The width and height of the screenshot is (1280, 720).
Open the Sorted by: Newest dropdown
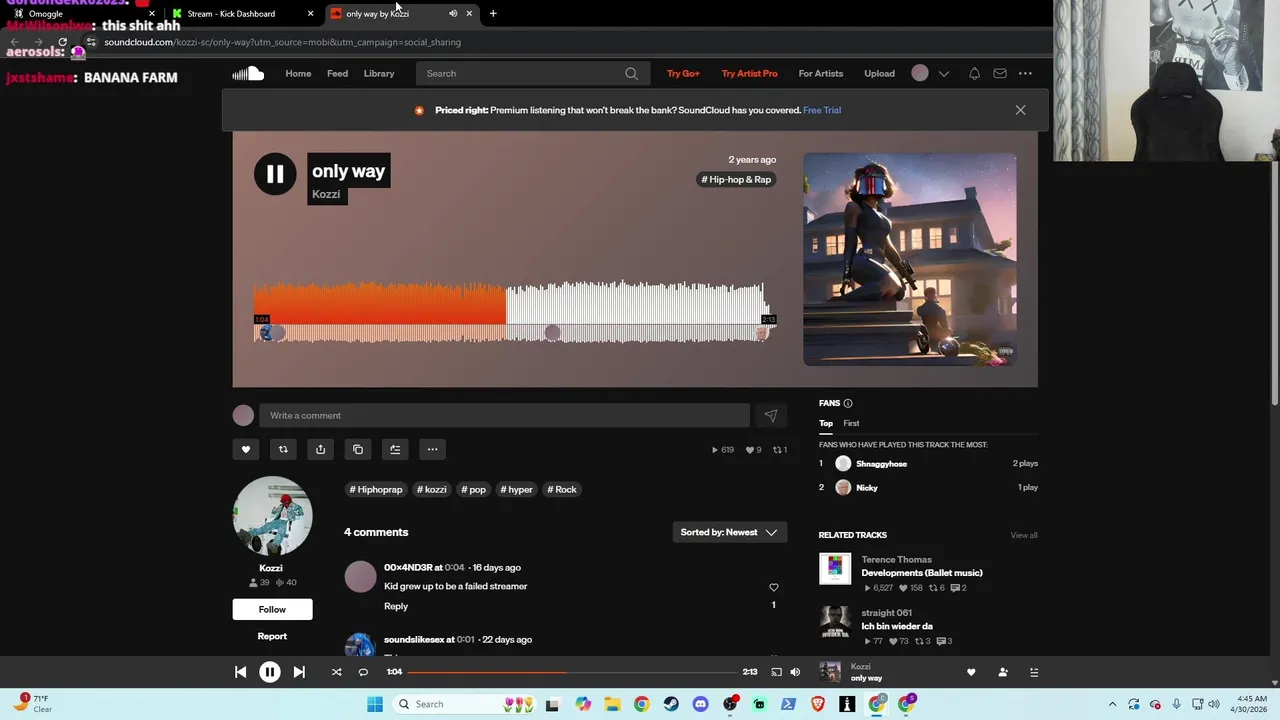coord(729,532)
